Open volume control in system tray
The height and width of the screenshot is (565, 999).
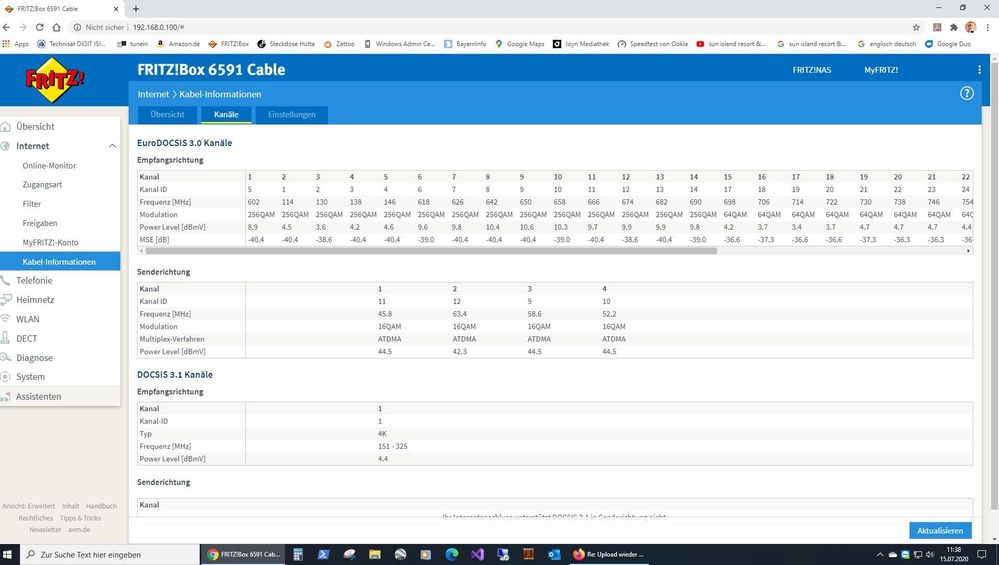930,554
